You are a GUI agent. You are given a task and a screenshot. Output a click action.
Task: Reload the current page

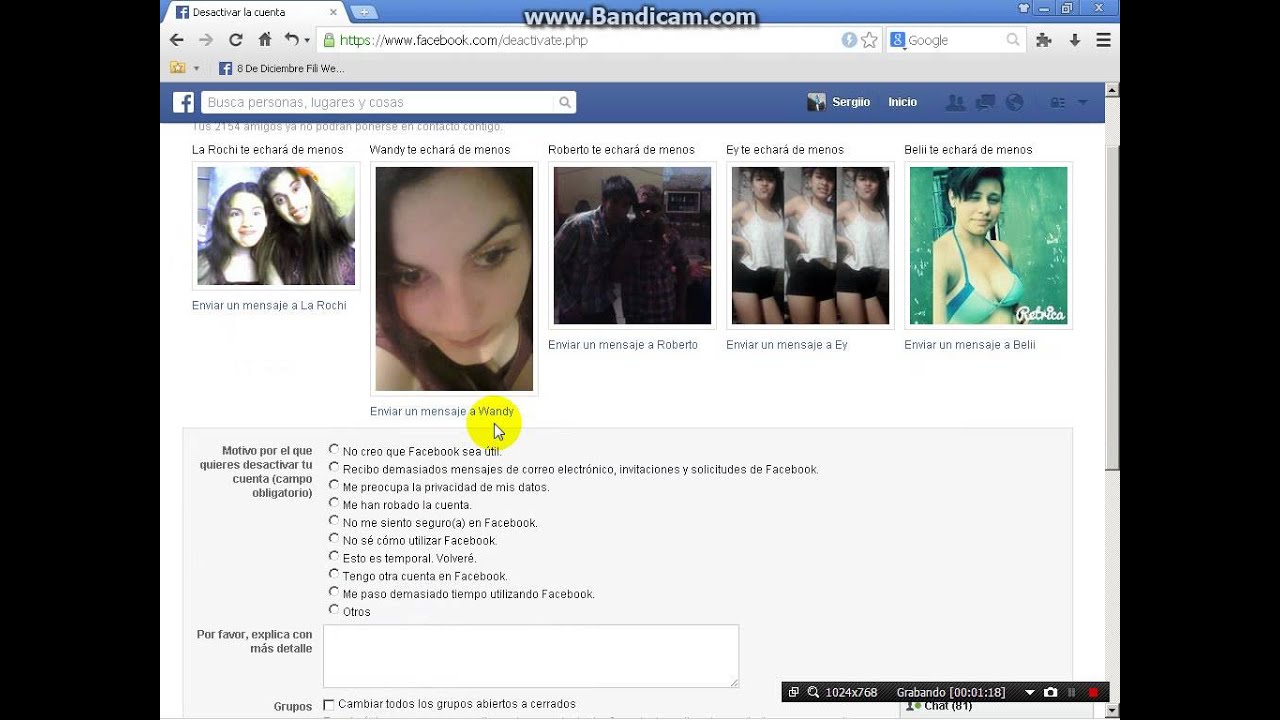(x=236, y=40)
